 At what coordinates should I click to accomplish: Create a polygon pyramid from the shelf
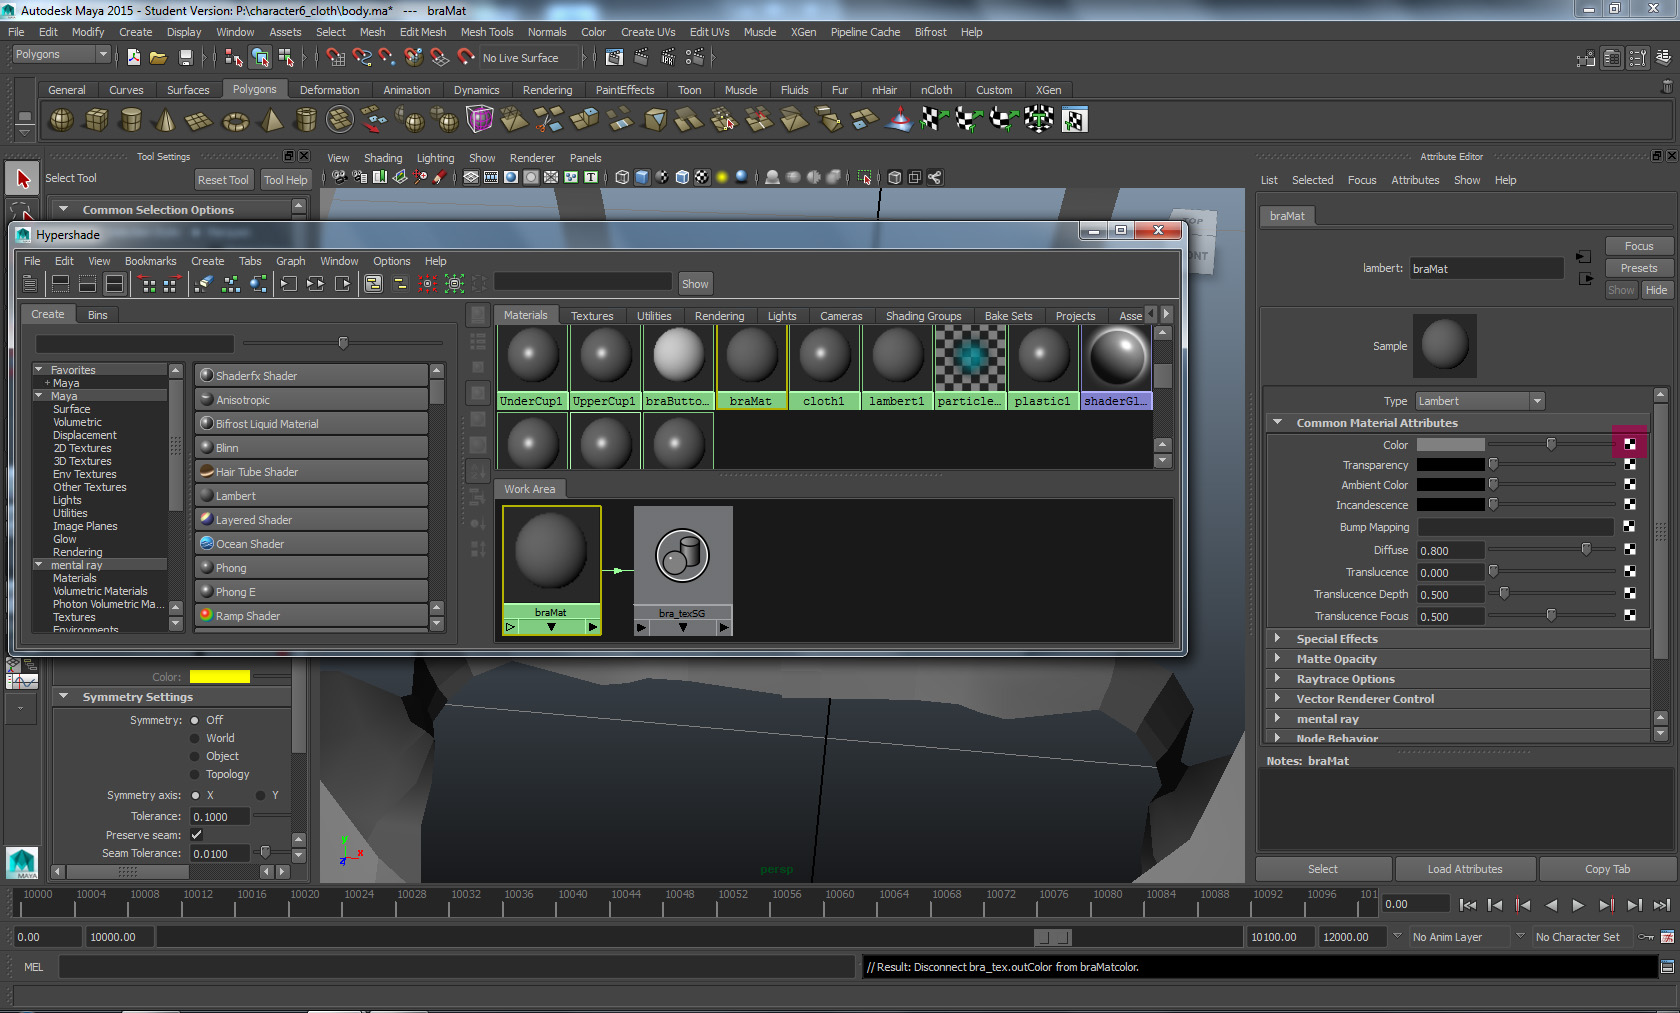click(x=271, y=120)
